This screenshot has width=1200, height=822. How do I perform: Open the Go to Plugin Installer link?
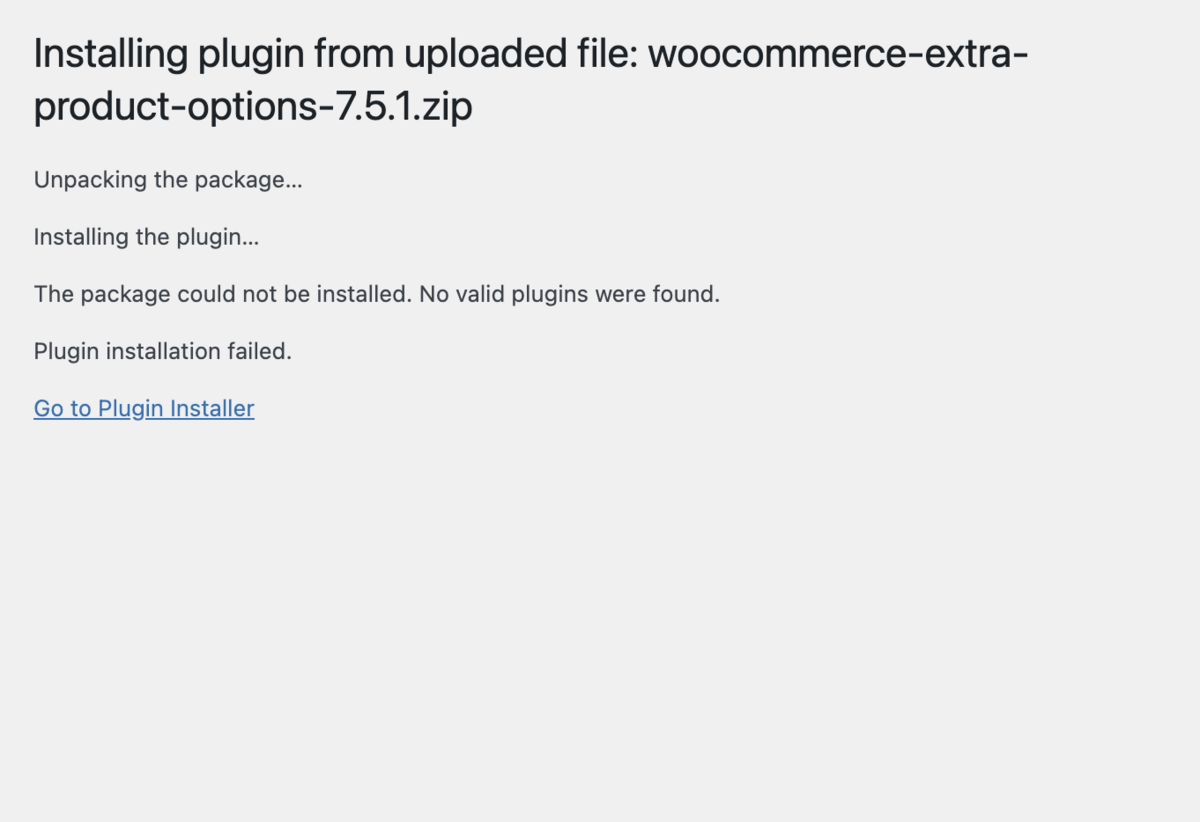(x=144, y=408)
